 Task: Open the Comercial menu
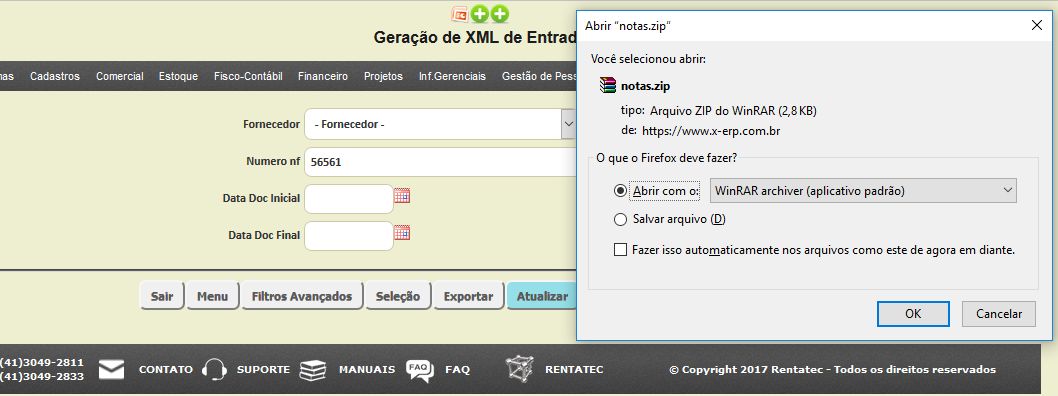119,76
